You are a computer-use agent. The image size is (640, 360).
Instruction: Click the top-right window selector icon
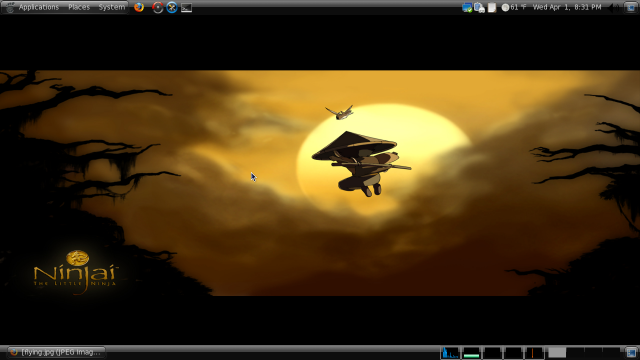tap(631, 7)
